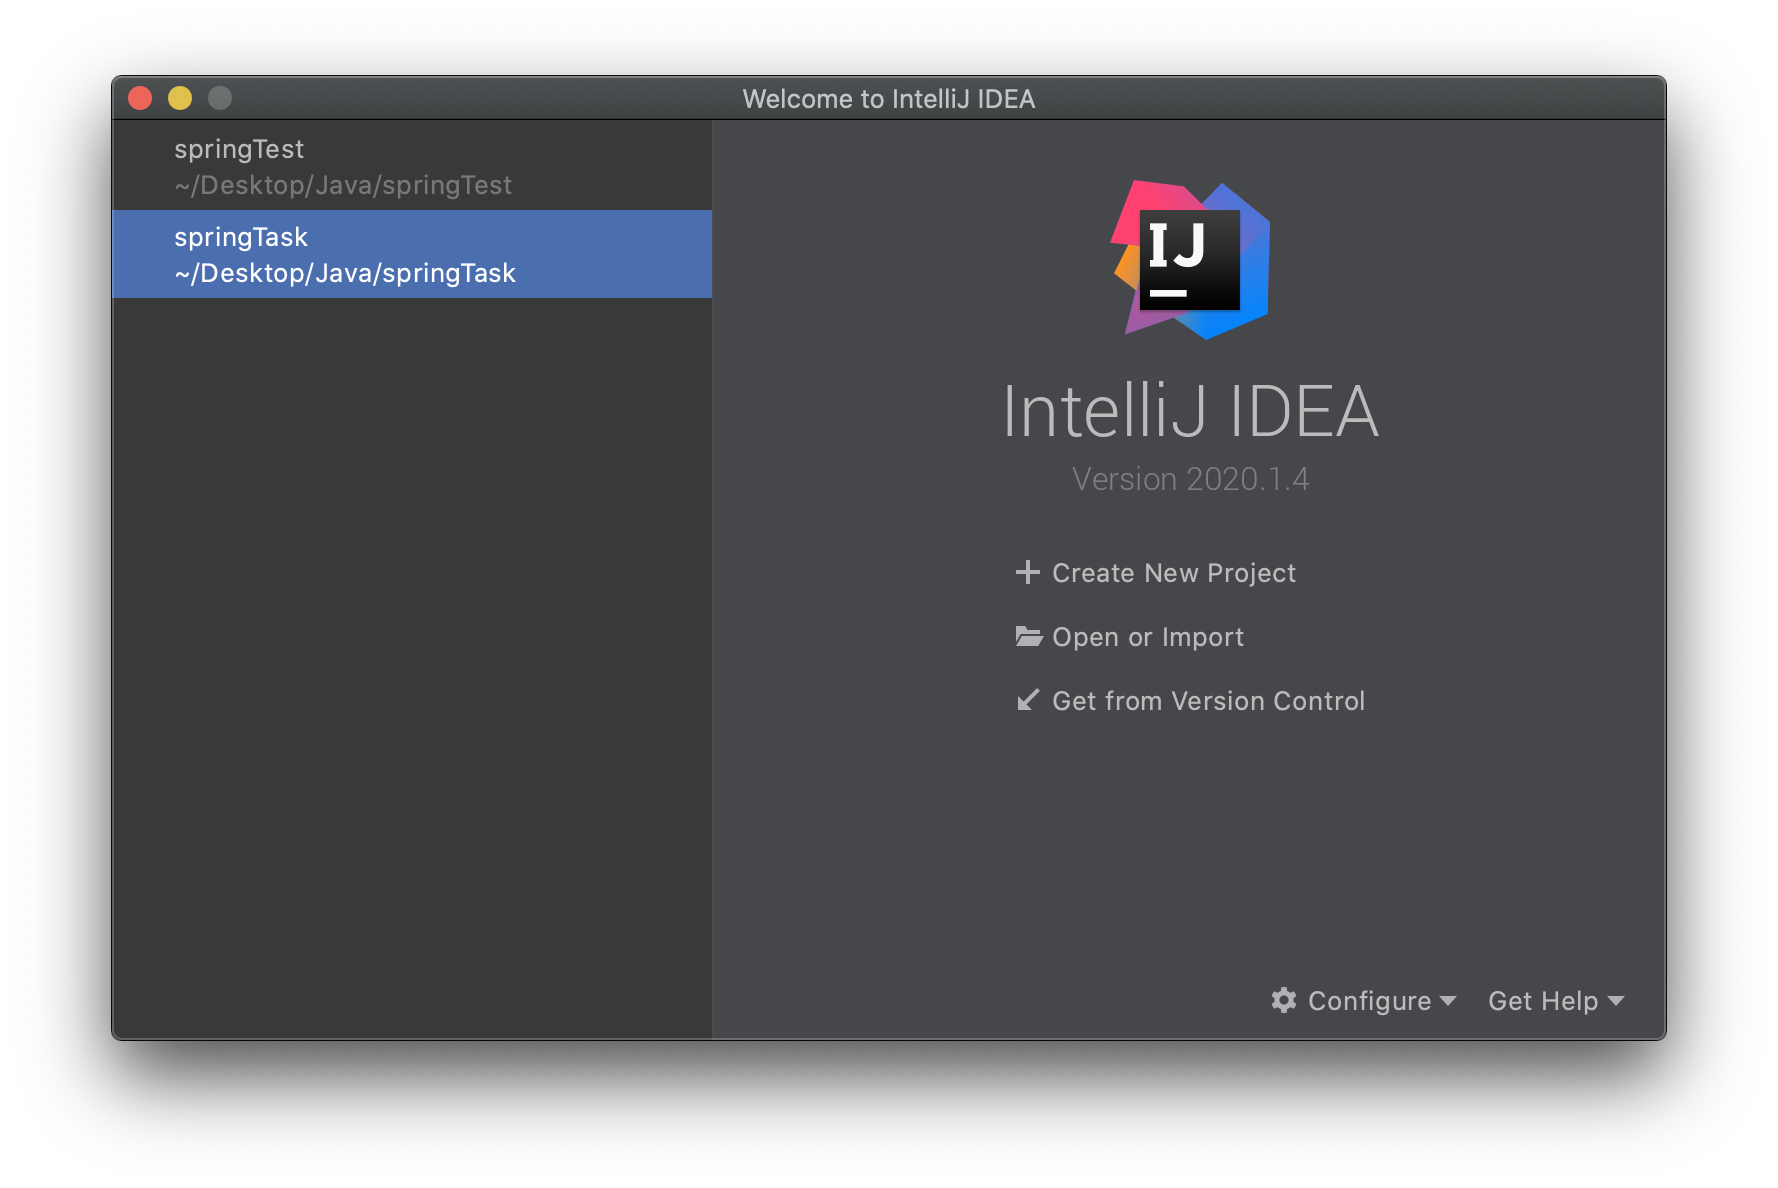This screenshot has height=1188, width=1778.
Task: Open the Configure dropdown menu
Action: pos(1364,1001)
